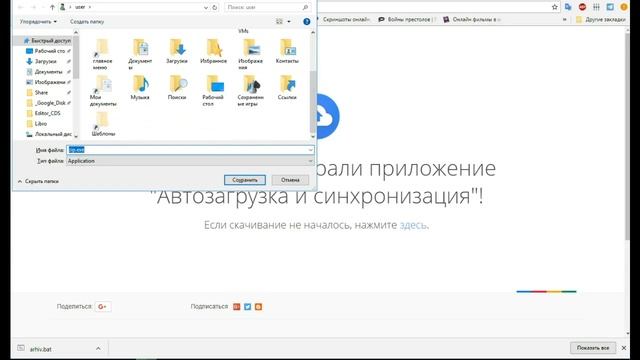Click Отмена to cancel saving
The height and width of the screenshot is (360, 640).
point(290,180)
